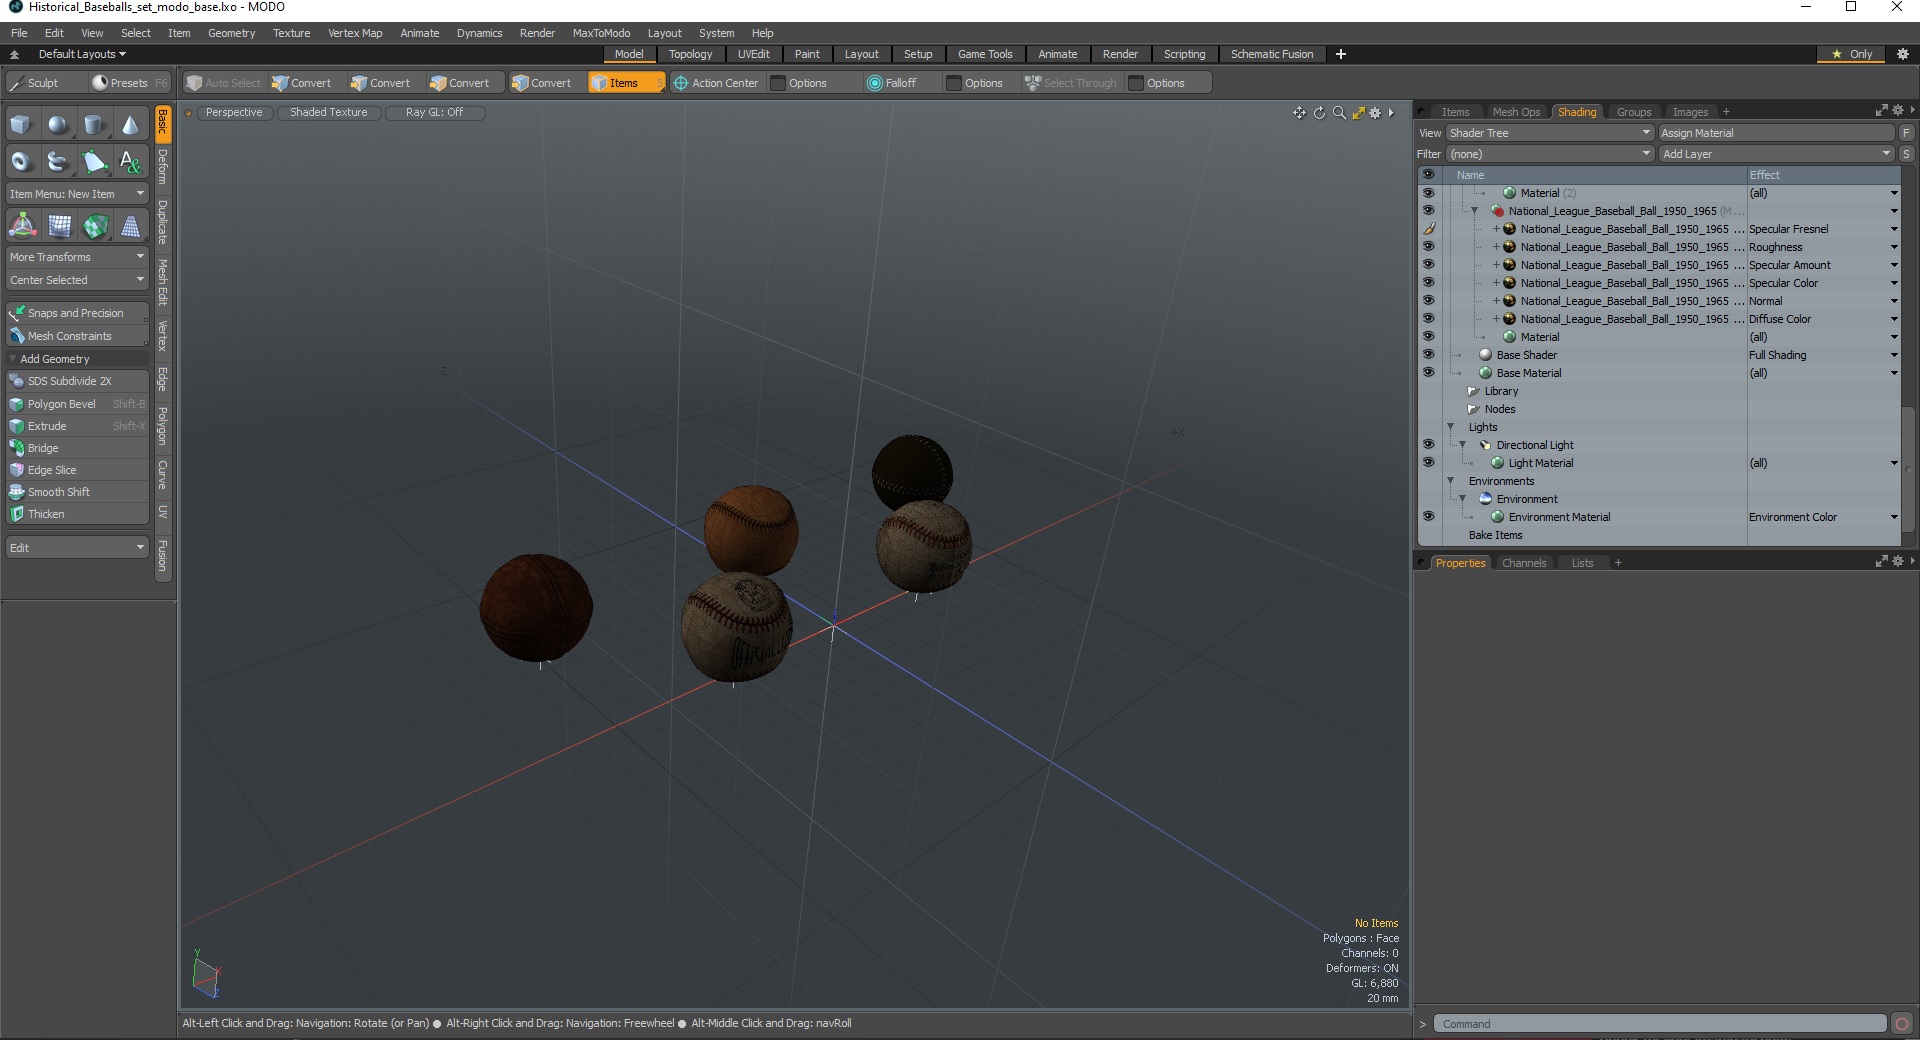Image resolution: width=1920 pixels, height=1040 pixels.
Task: Open the Shader Tree view dropdown
Action: pos(1549,133)
